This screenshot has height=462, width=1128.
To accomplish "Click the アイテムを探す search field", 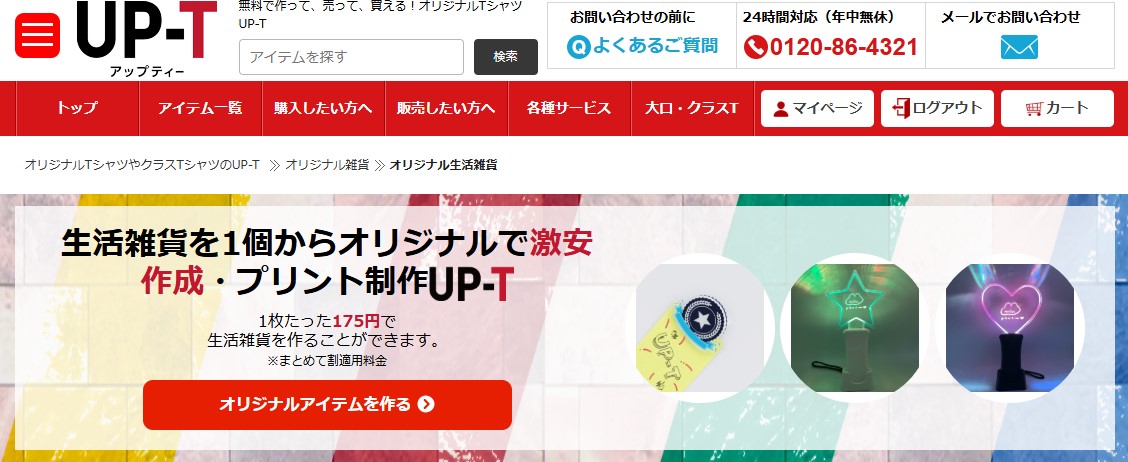I will point(351,57).
